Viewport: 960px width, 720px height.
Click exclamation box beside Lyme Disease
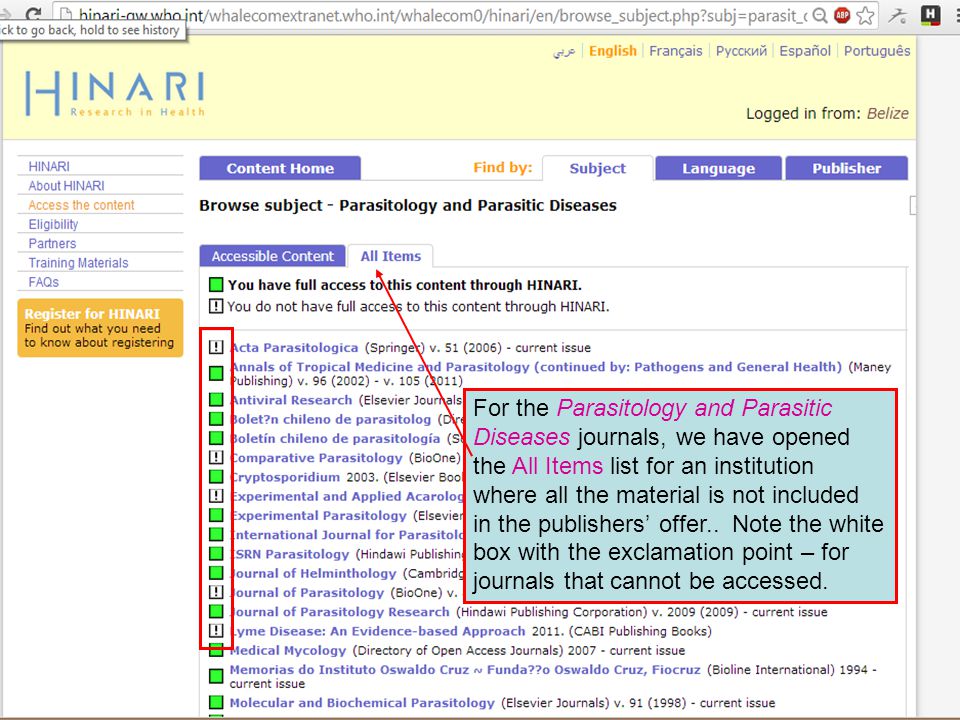(x=216, y=631)
